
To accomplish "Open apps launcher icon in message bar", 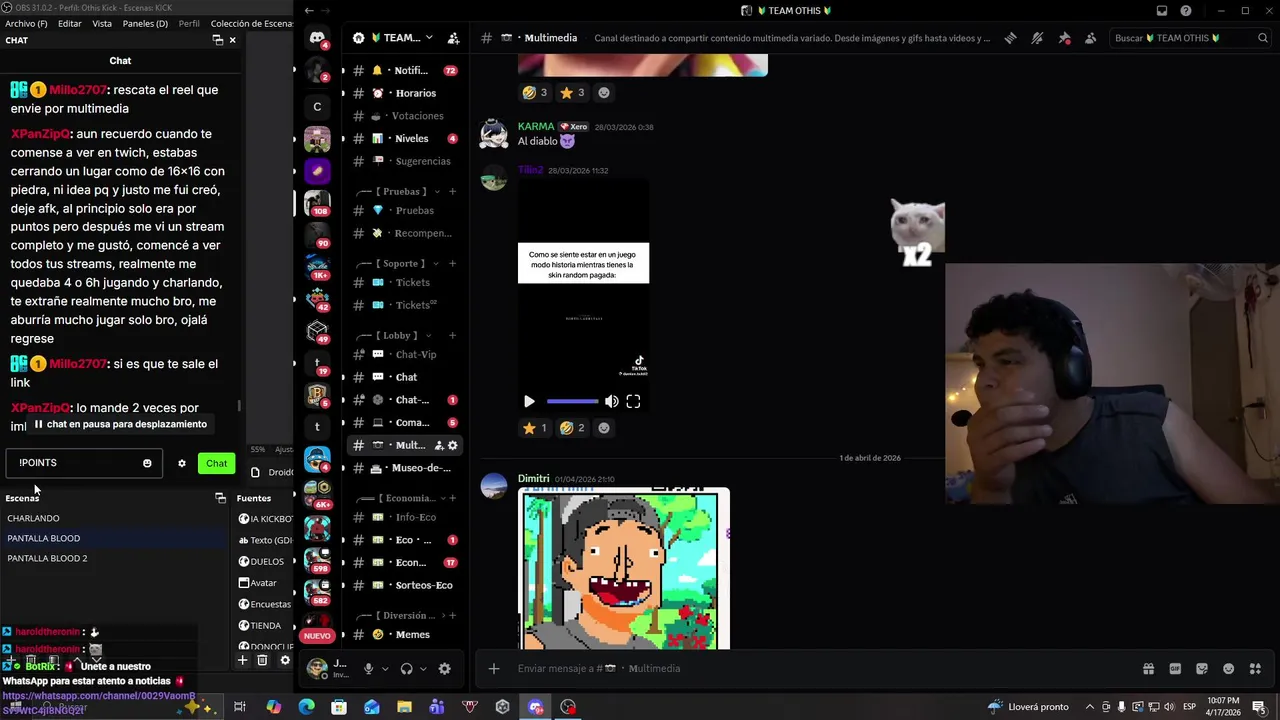I will pos(1256,669).
